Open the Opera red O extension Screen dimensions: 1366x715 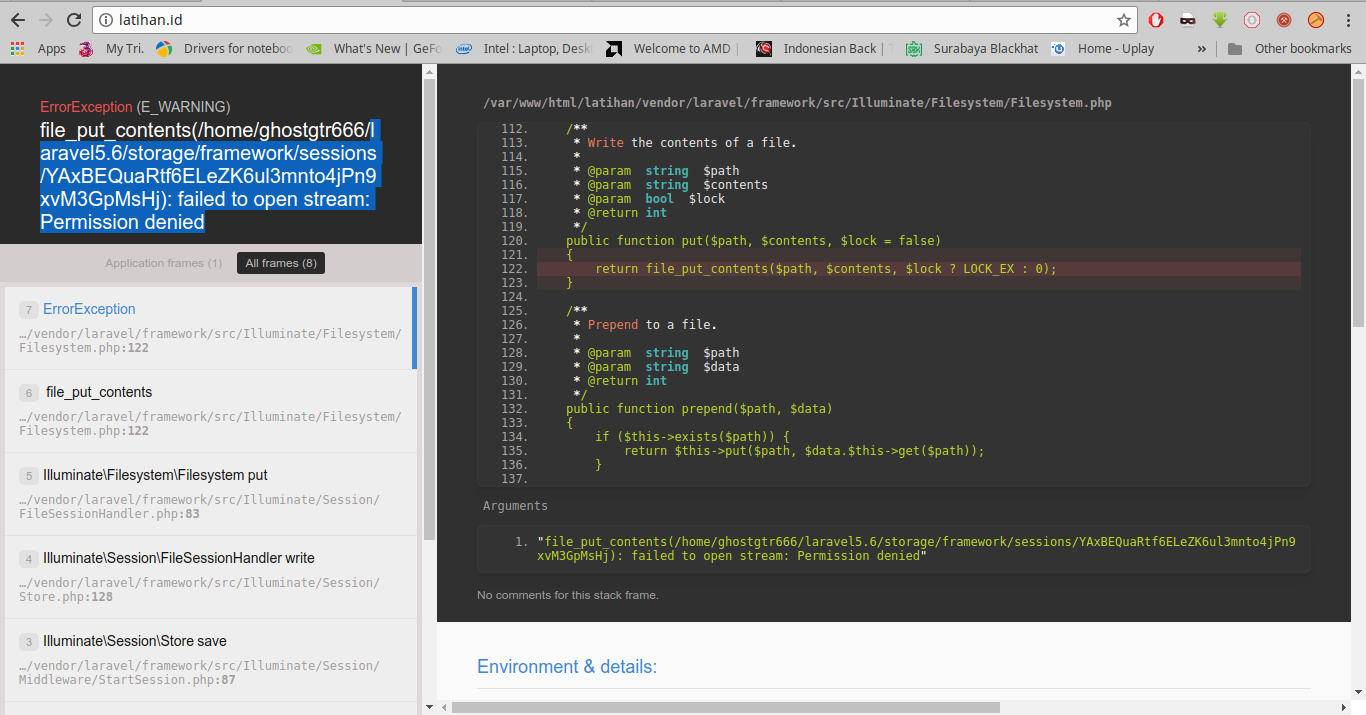(x=1155, y=20)
